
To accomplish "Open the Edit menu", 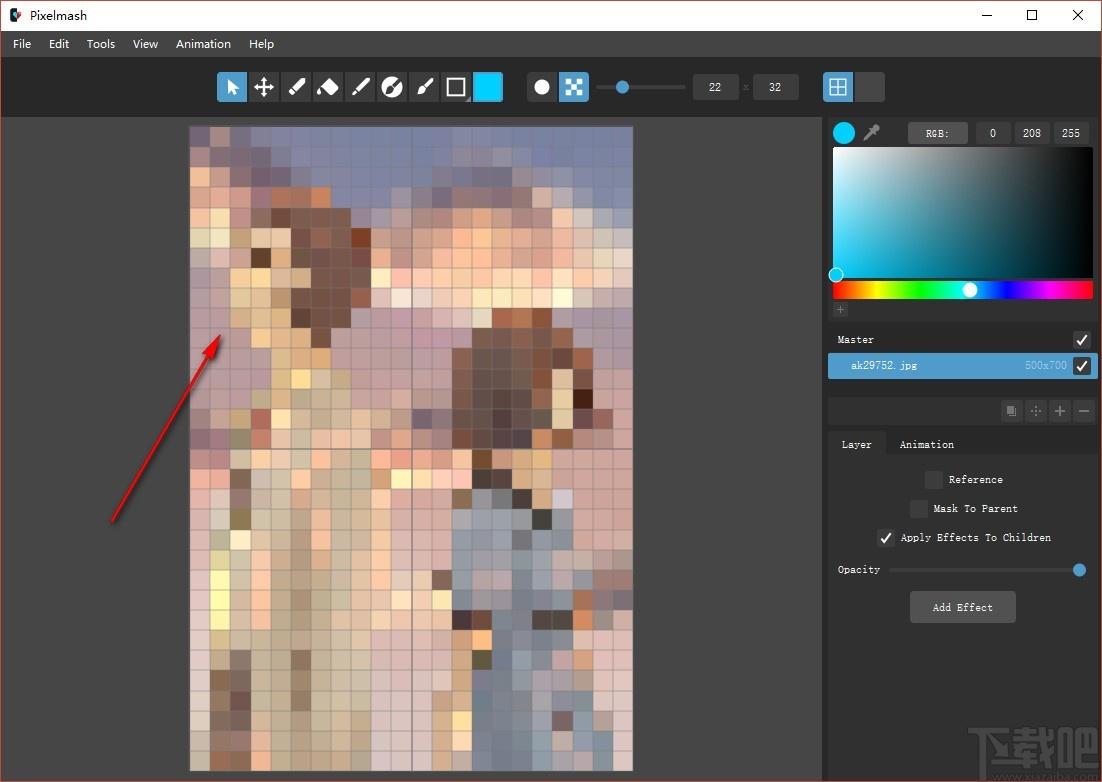I will coord(59,44).
